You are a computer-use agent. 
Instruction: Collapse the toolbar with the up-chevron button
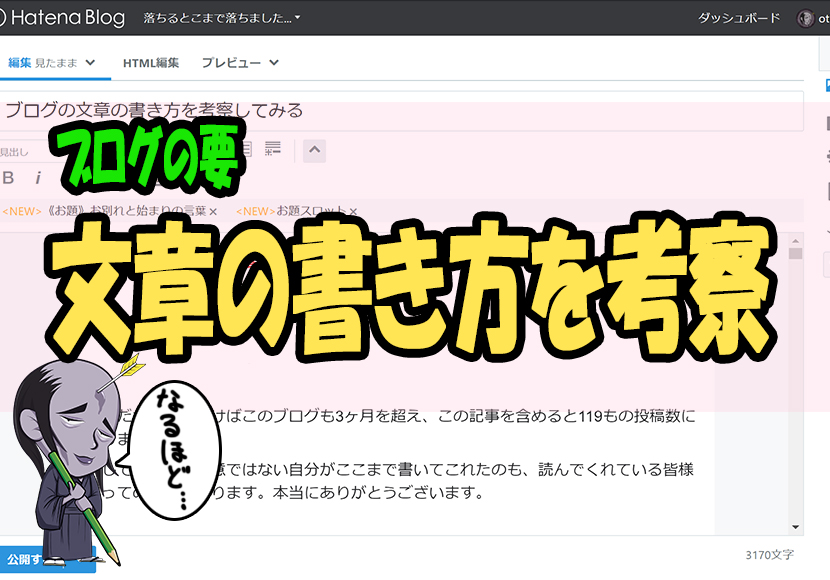click(x=314, y=150)
